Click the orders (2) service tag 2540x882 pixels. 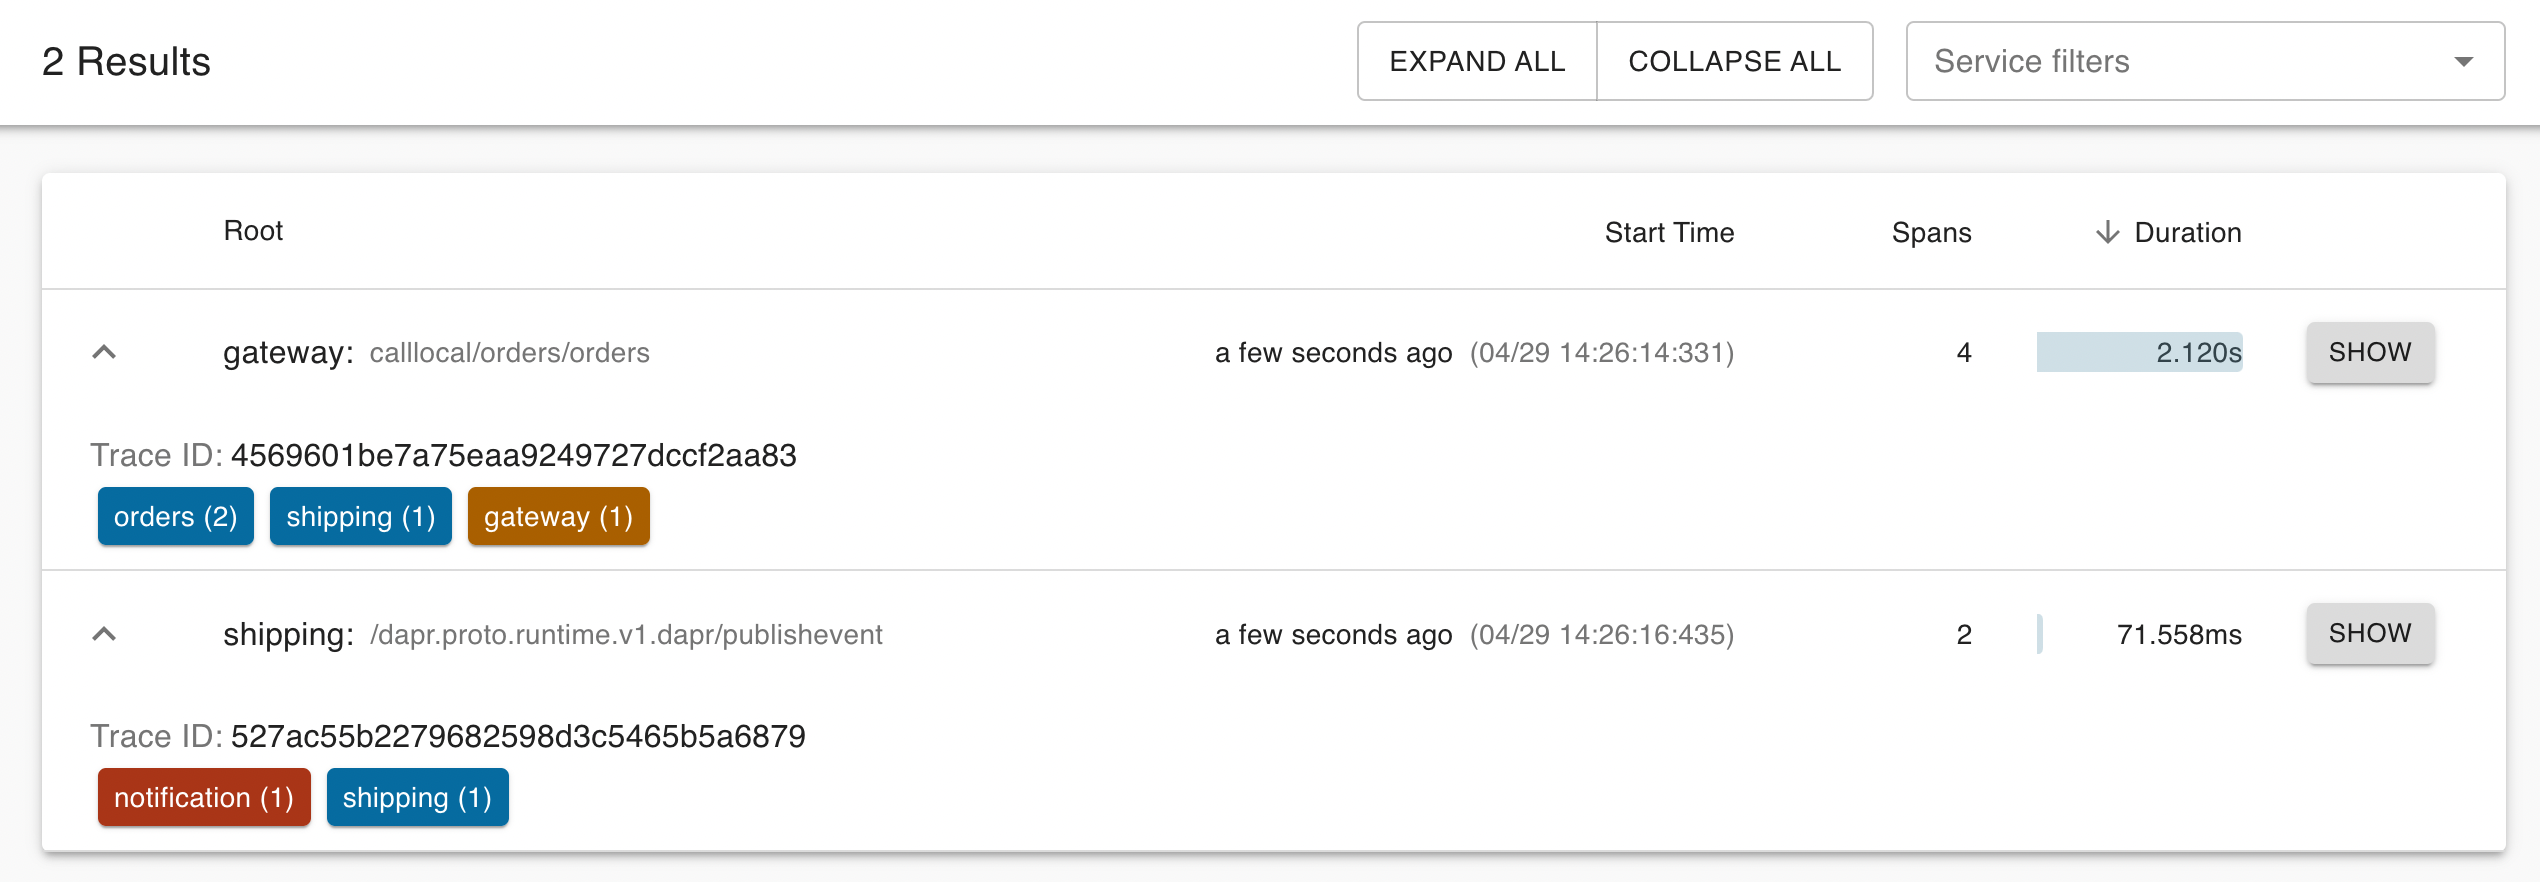click(175, 516)
